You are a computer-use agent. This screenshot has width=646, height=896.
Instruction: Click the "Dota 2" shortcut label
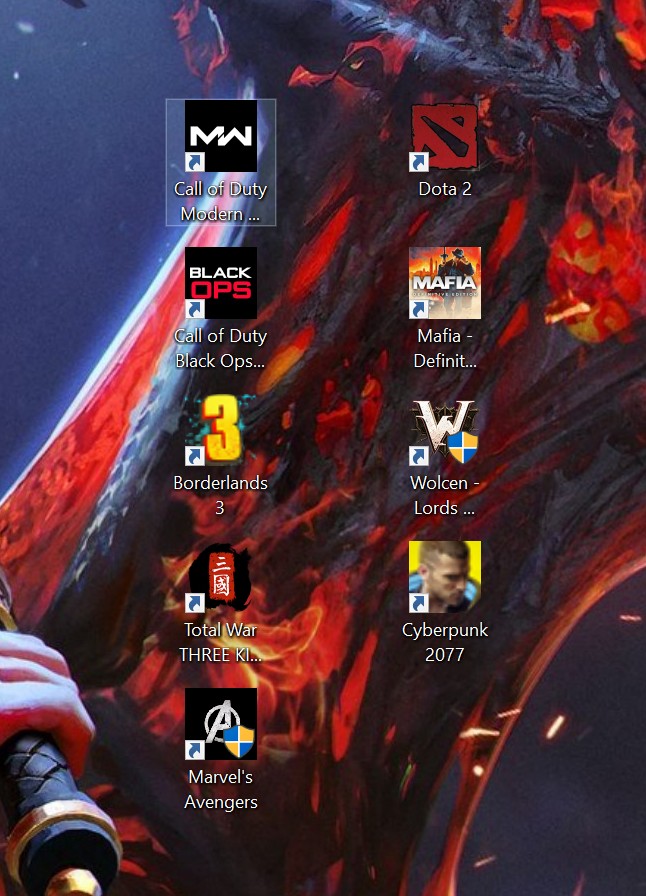[x=445, y=189]
